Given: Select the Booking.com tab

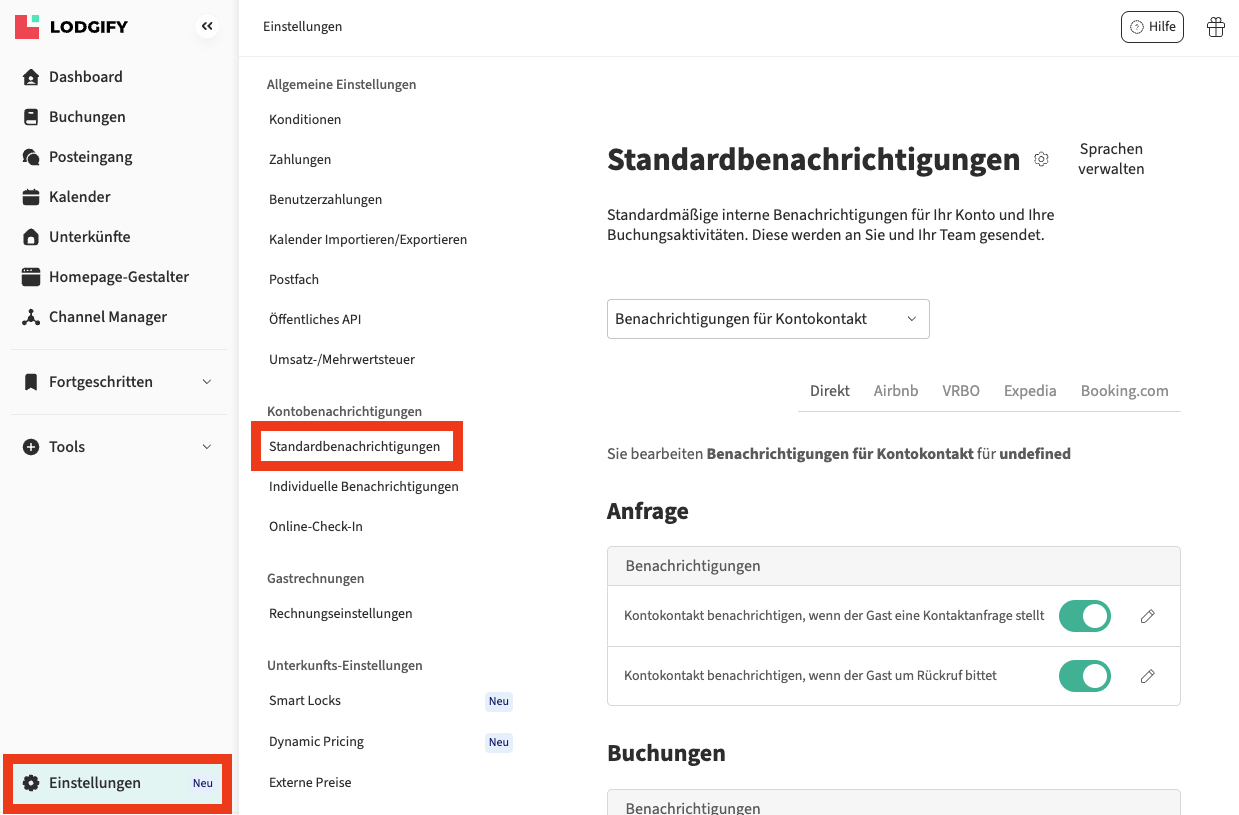Looking at the screenshot, I should pyautogui.click(x=1124, y=391).
